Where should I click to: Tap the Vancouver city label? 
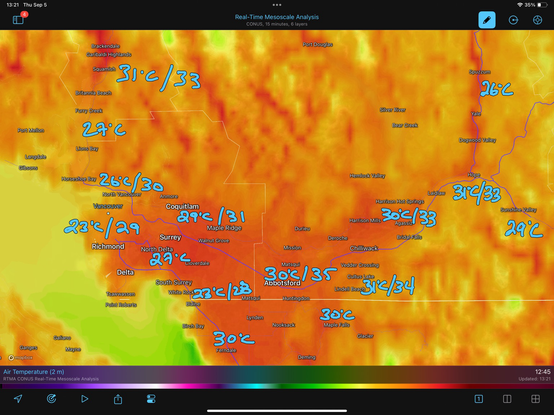[108, 206]
